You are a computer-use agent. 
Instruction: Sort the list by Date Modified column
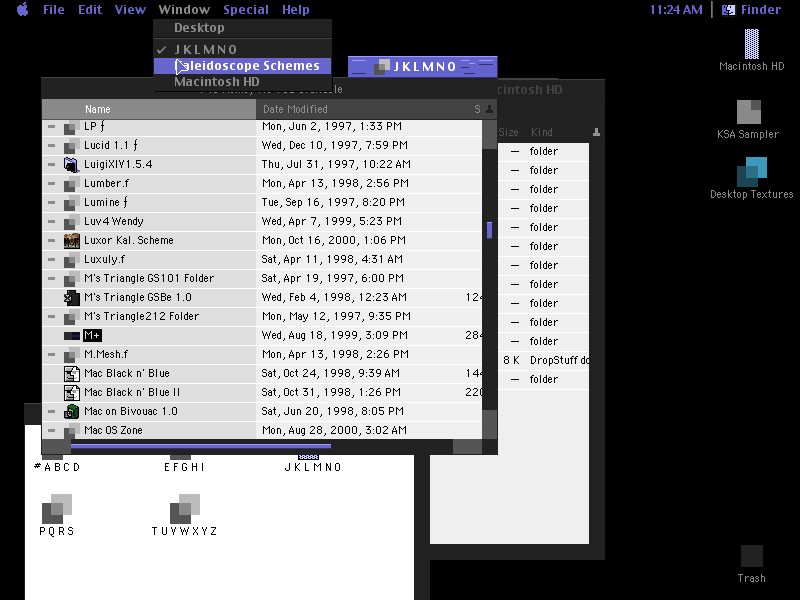(361, 109)
